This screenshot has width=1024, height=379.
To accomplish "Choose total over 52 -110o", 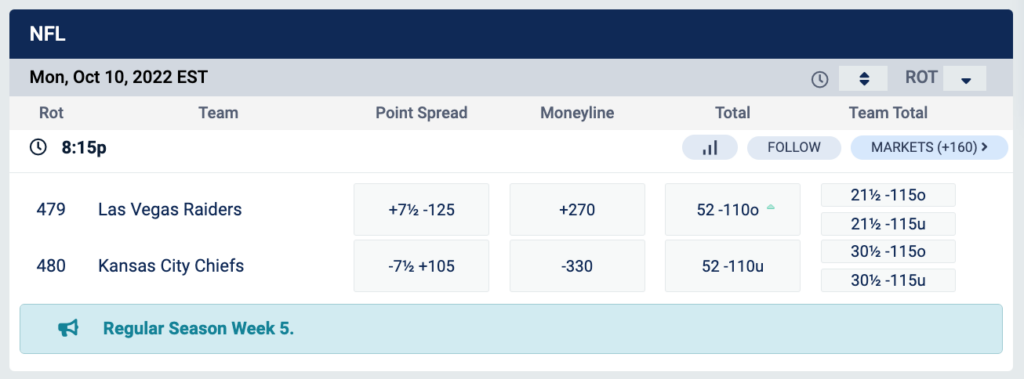I will (733, 210).
